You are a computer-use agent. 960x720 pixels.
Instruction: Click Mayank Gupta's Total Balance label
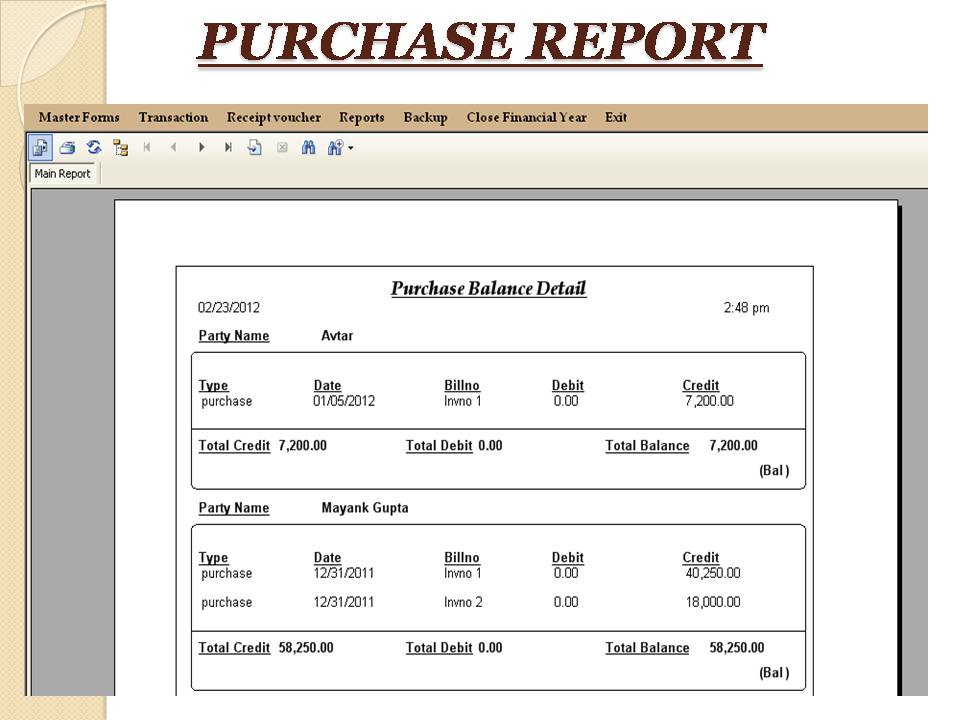click(x=647, y=648)
